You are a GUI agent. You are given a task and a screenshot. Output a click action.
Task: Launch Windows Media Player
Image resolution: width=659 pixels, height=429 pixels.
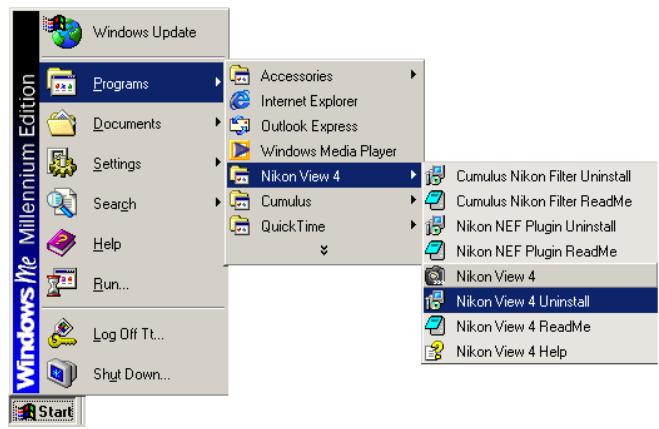324,150
